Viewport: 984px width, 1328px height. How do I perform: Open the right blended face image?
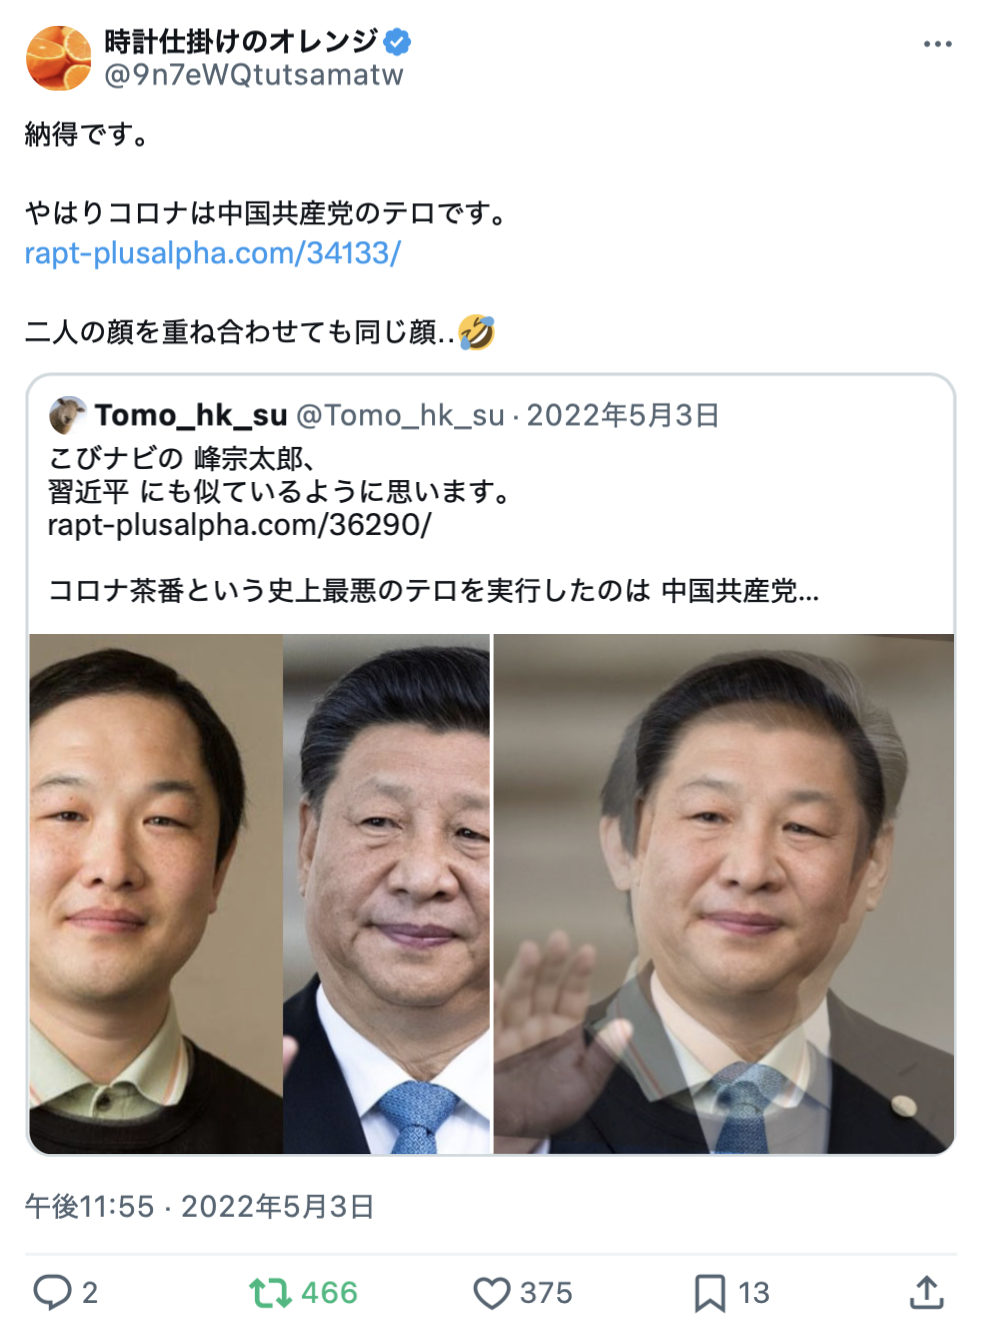(723, 894)
